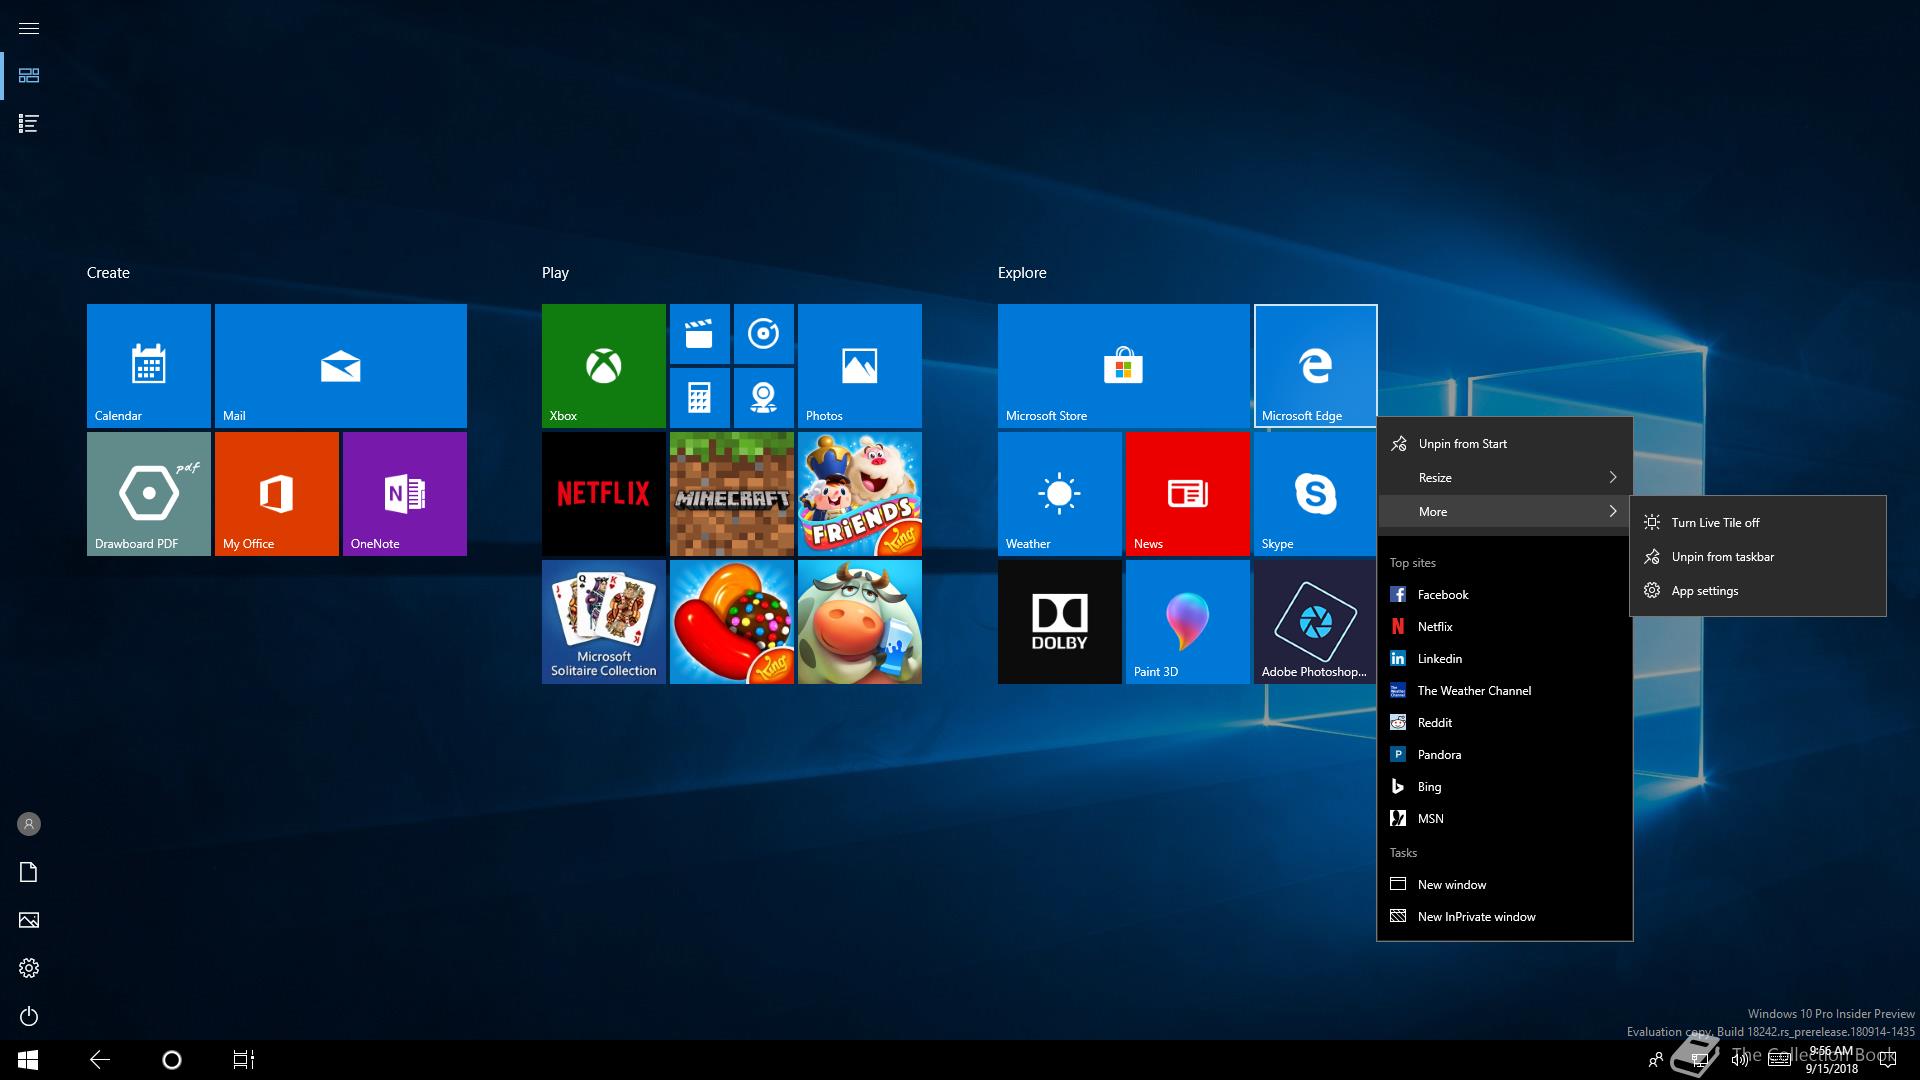Start a New InPrivate window

(1475, 917)
